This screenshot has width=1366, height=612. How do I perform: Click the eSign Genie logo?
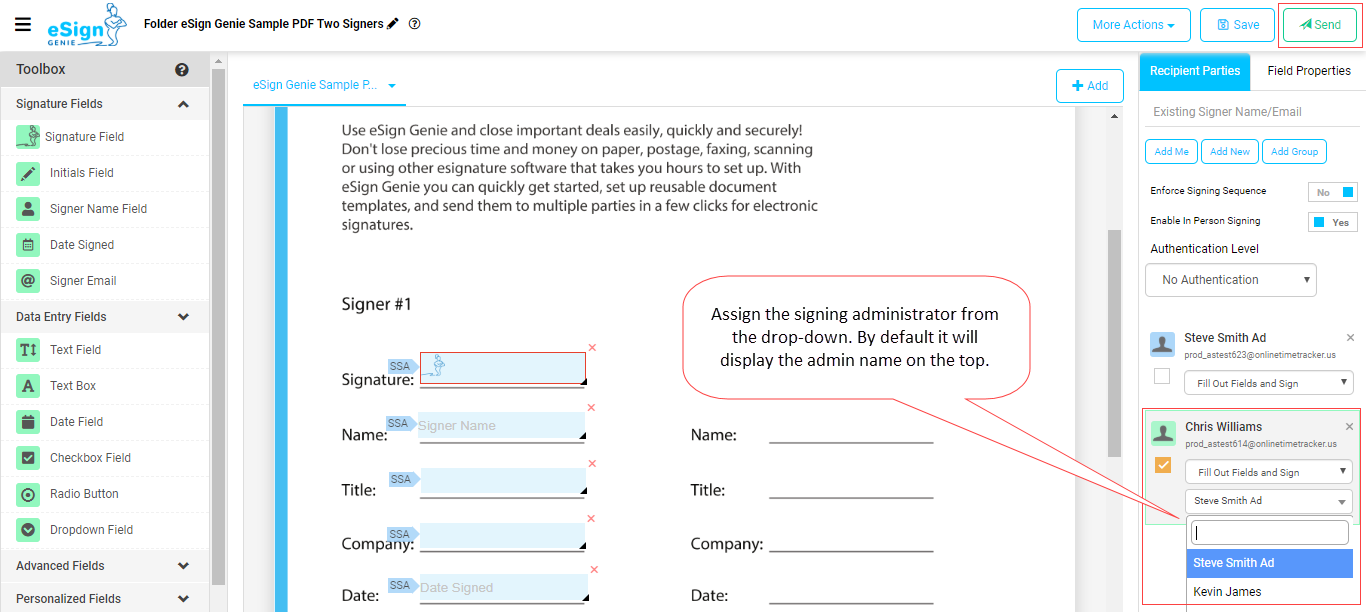point(88,25)
